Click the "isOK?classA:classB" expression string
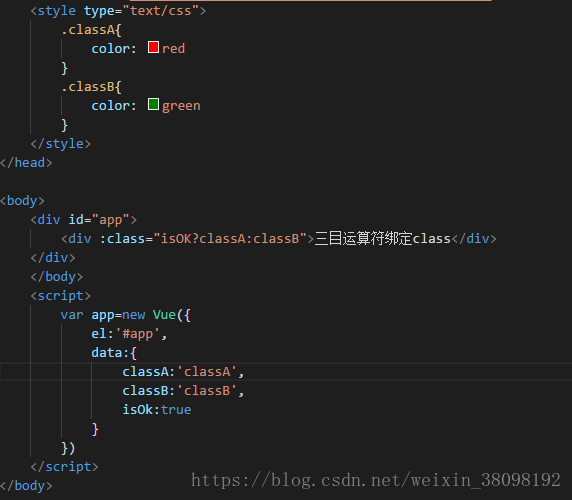Image resolution: width=572 pixels, height=500 pixels. pyautogui.click(x=230, y=239)
